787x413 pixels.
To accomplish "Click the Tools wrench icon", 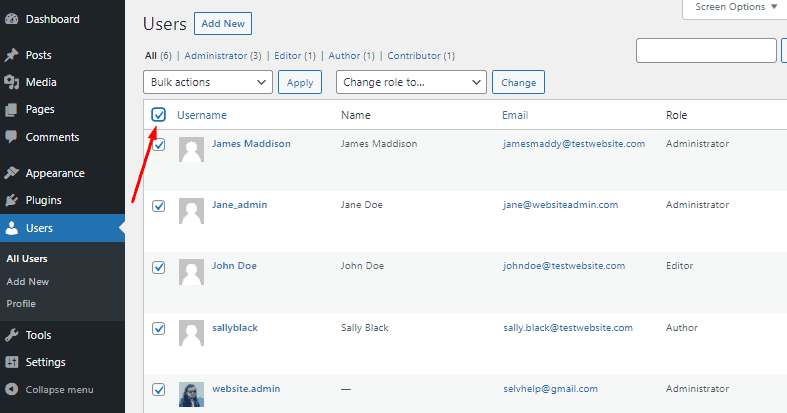I will [11, 335].
